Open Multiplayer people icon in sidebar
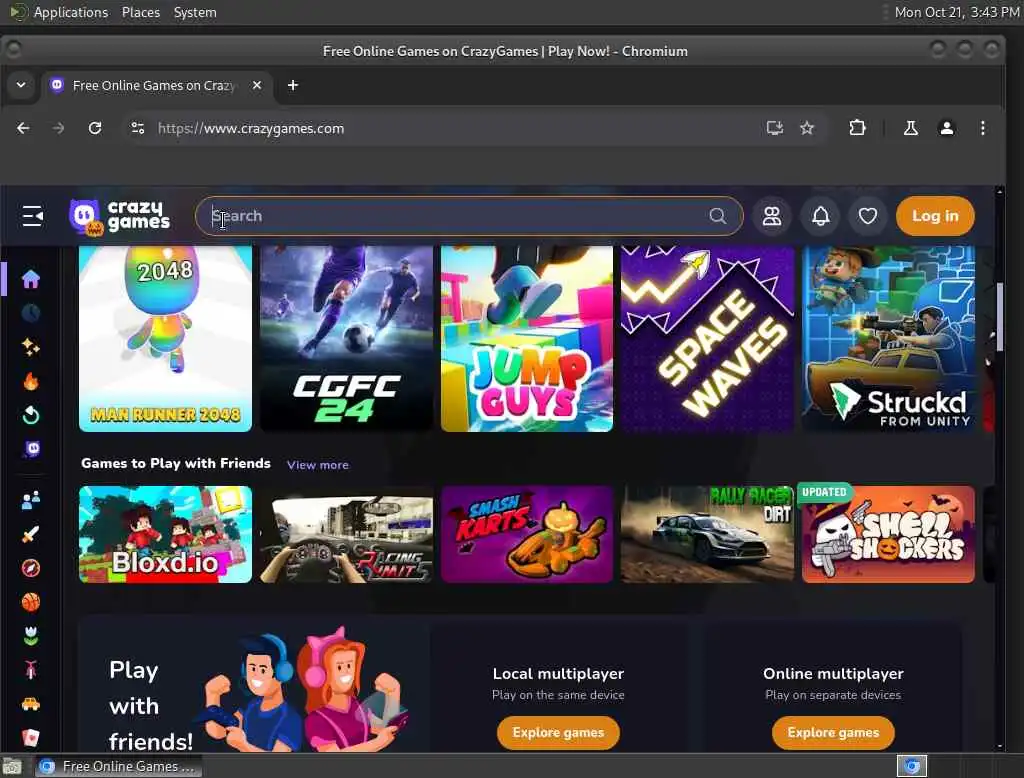Viewport: 1024px width, 778px height. click(31, 500)
